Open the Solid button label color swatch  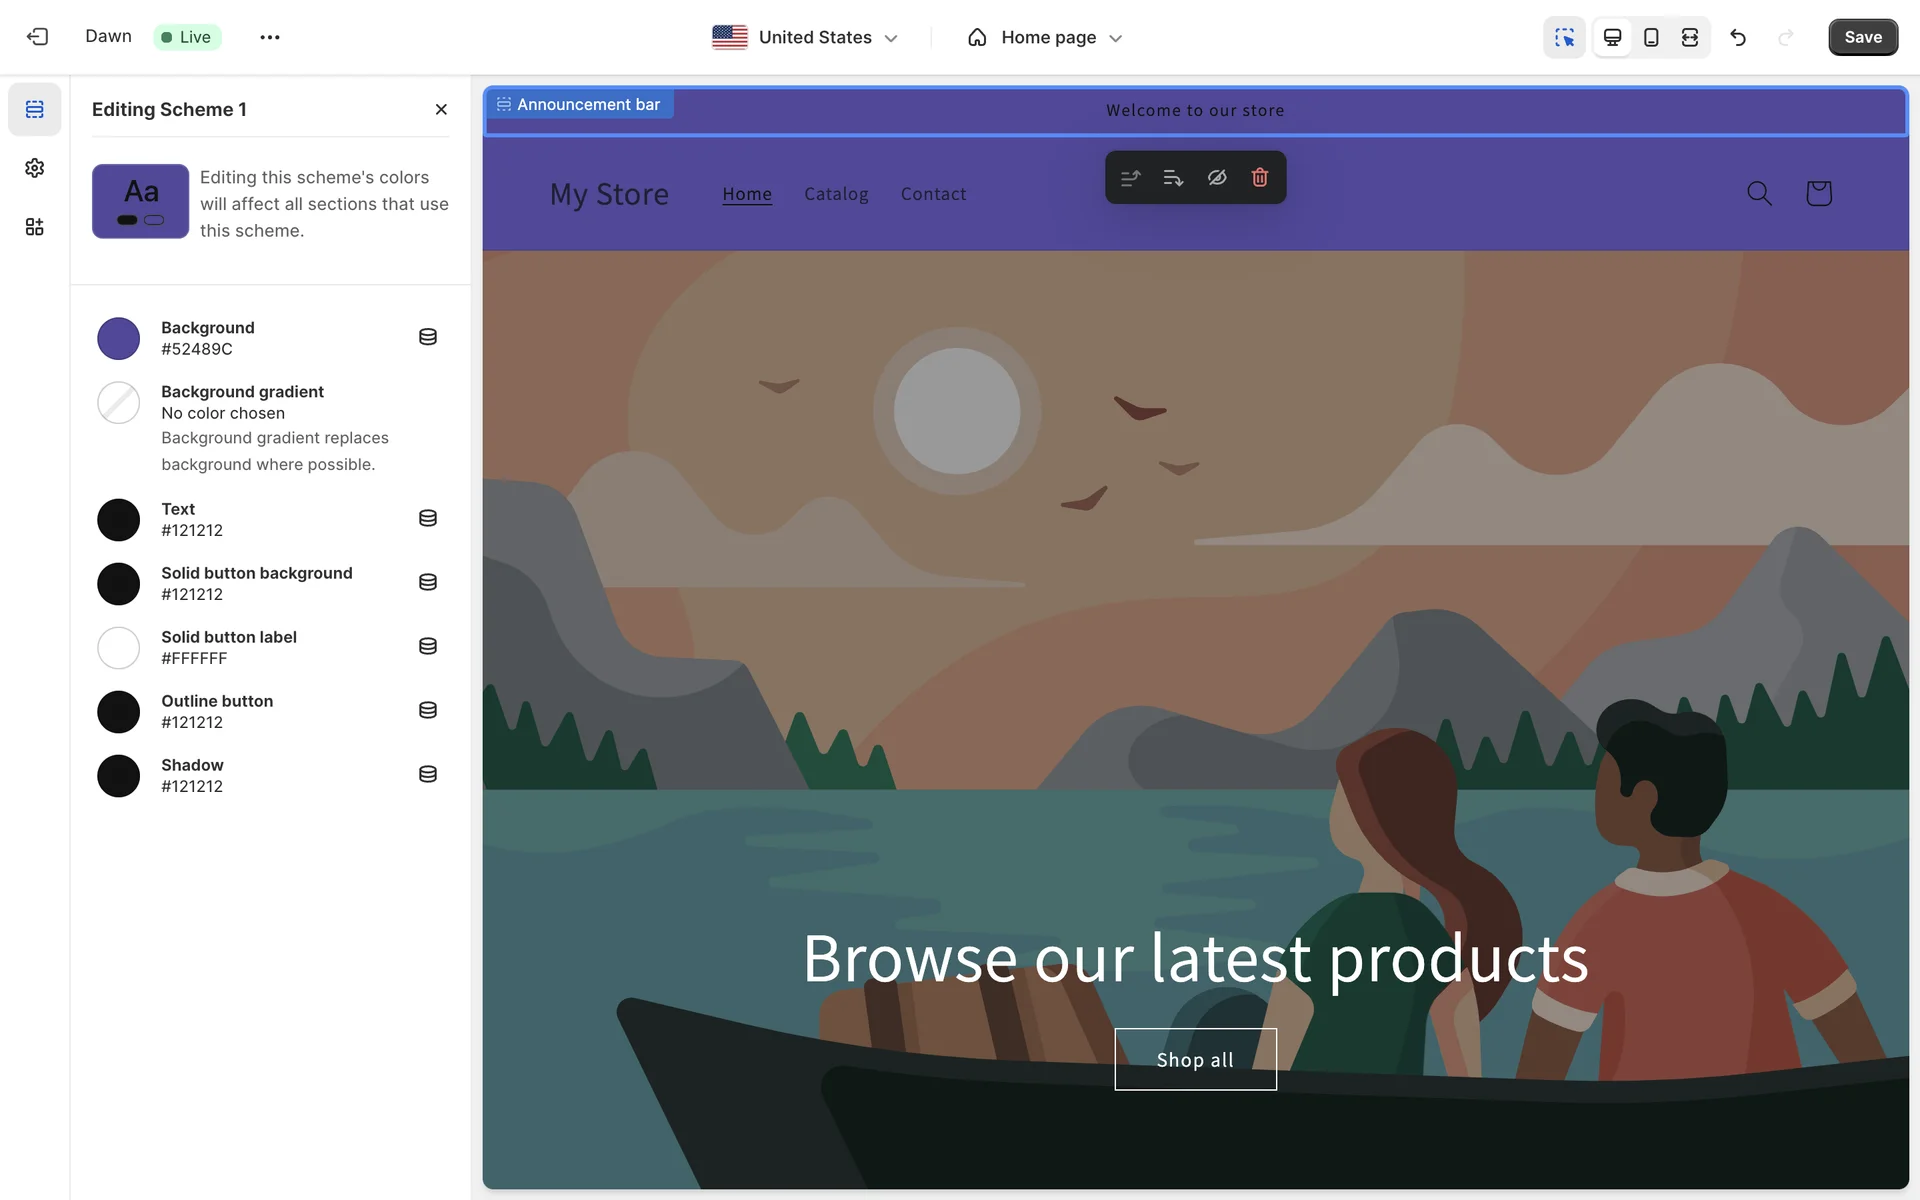click(119, 648)
